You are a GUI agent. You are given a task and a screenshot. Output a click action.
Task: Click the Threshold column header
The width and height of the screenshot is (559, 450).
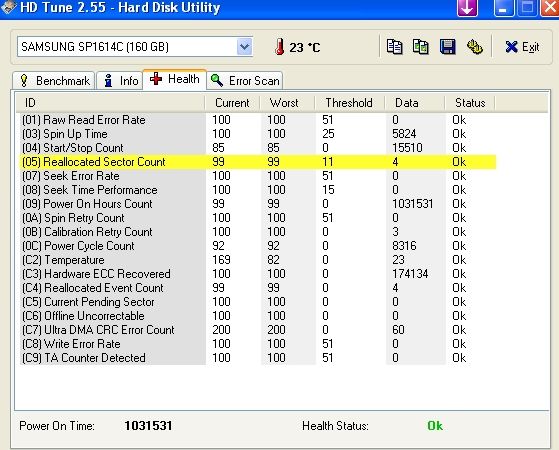click(349, 103)
